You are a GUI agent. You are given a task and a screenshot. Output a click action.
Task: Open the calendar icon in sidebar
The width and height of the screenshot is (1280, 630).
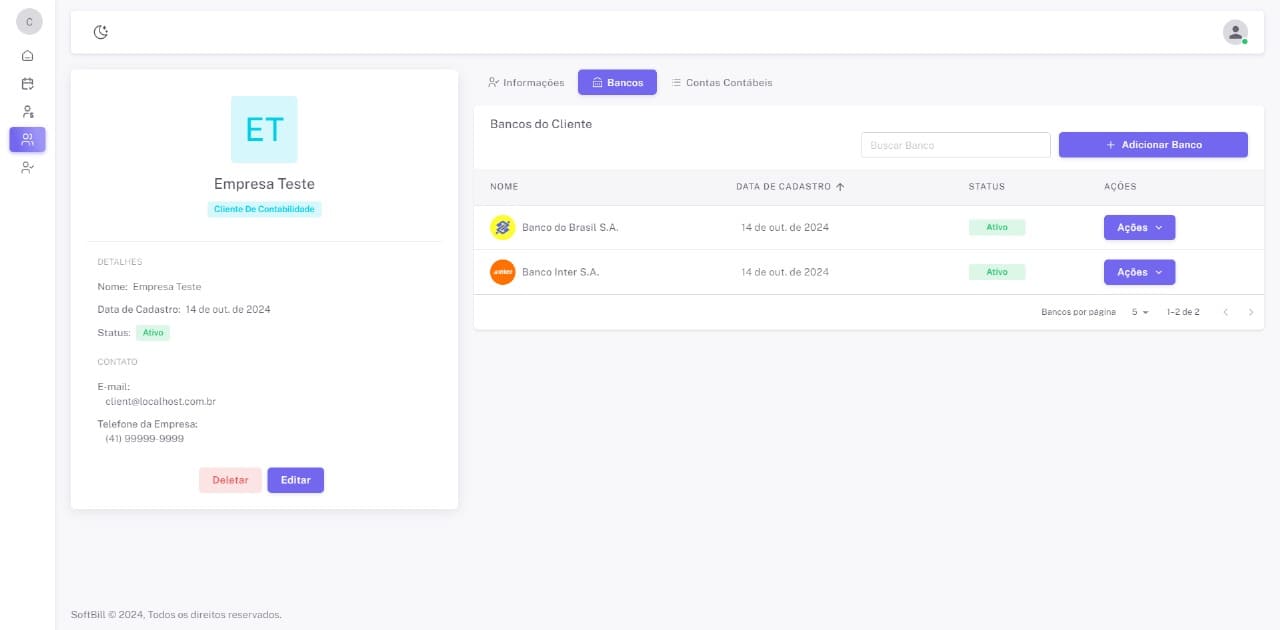coord(27,84)
